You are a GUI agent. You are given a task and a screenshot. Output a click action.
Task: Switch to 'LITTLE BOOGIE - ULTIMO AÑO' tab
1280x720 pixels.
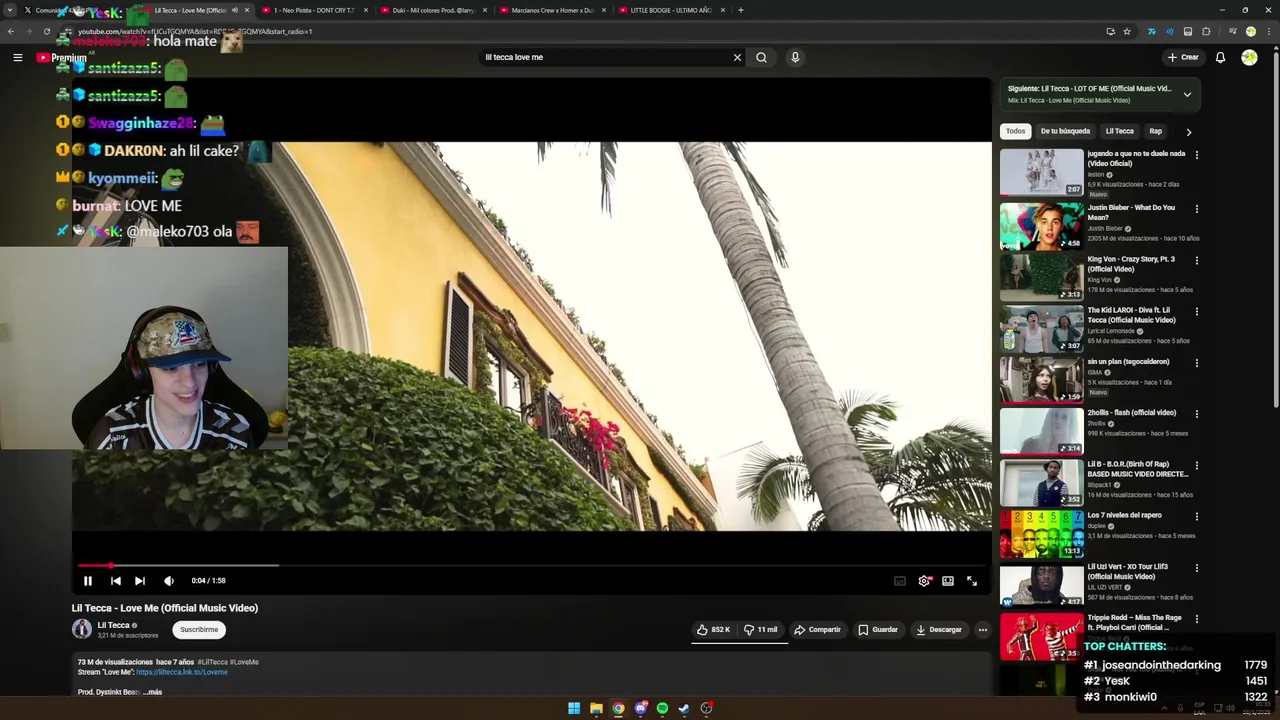[671, 10]
